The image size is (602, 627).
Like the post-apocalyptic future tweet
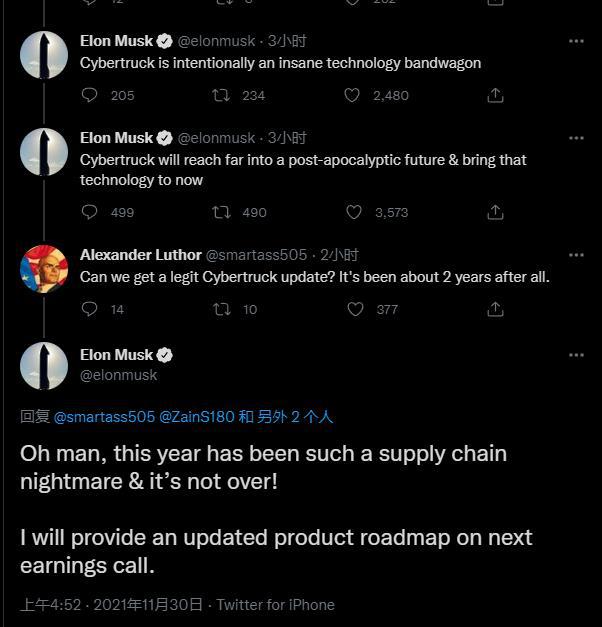(353, 212)
